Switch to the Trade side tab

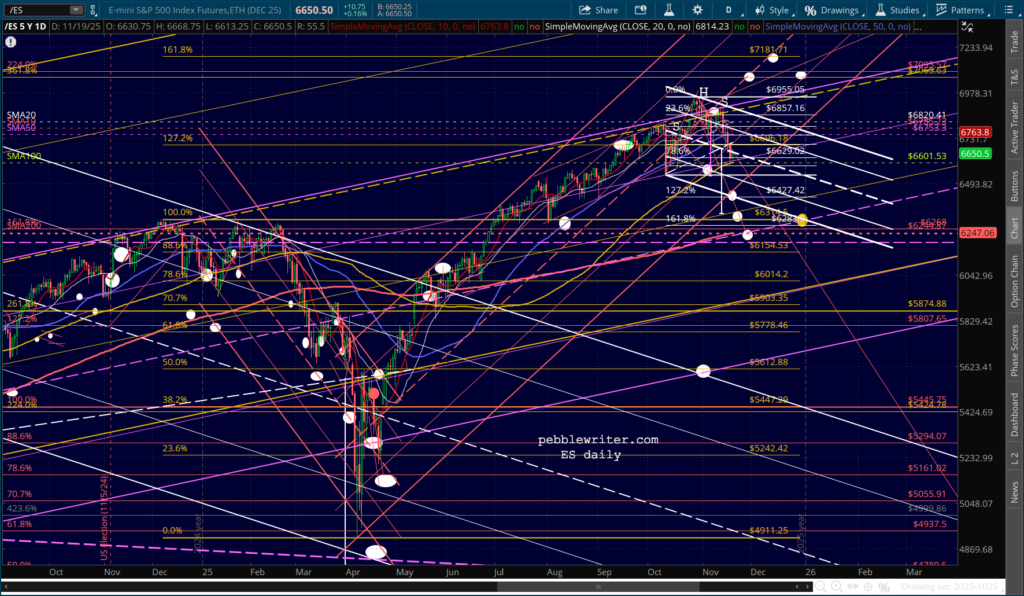click(x=1014, y=42)
